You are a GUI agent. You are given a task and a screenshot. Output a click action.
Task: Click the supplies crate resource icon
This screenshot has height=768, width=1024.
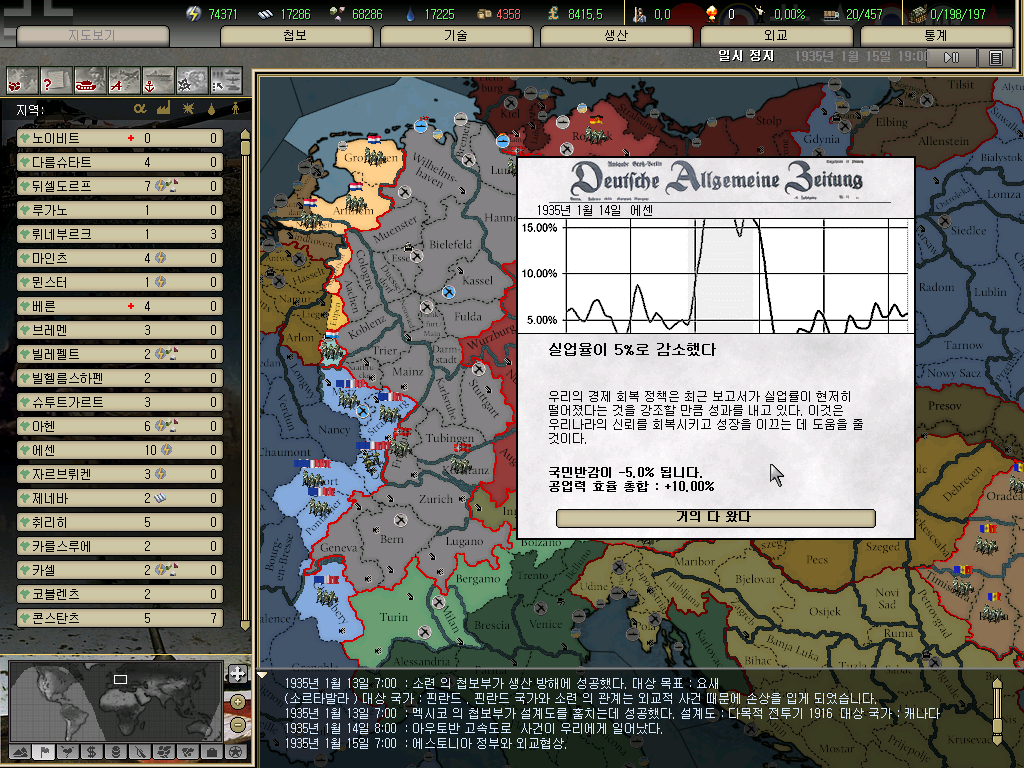(x=484, y=14)
